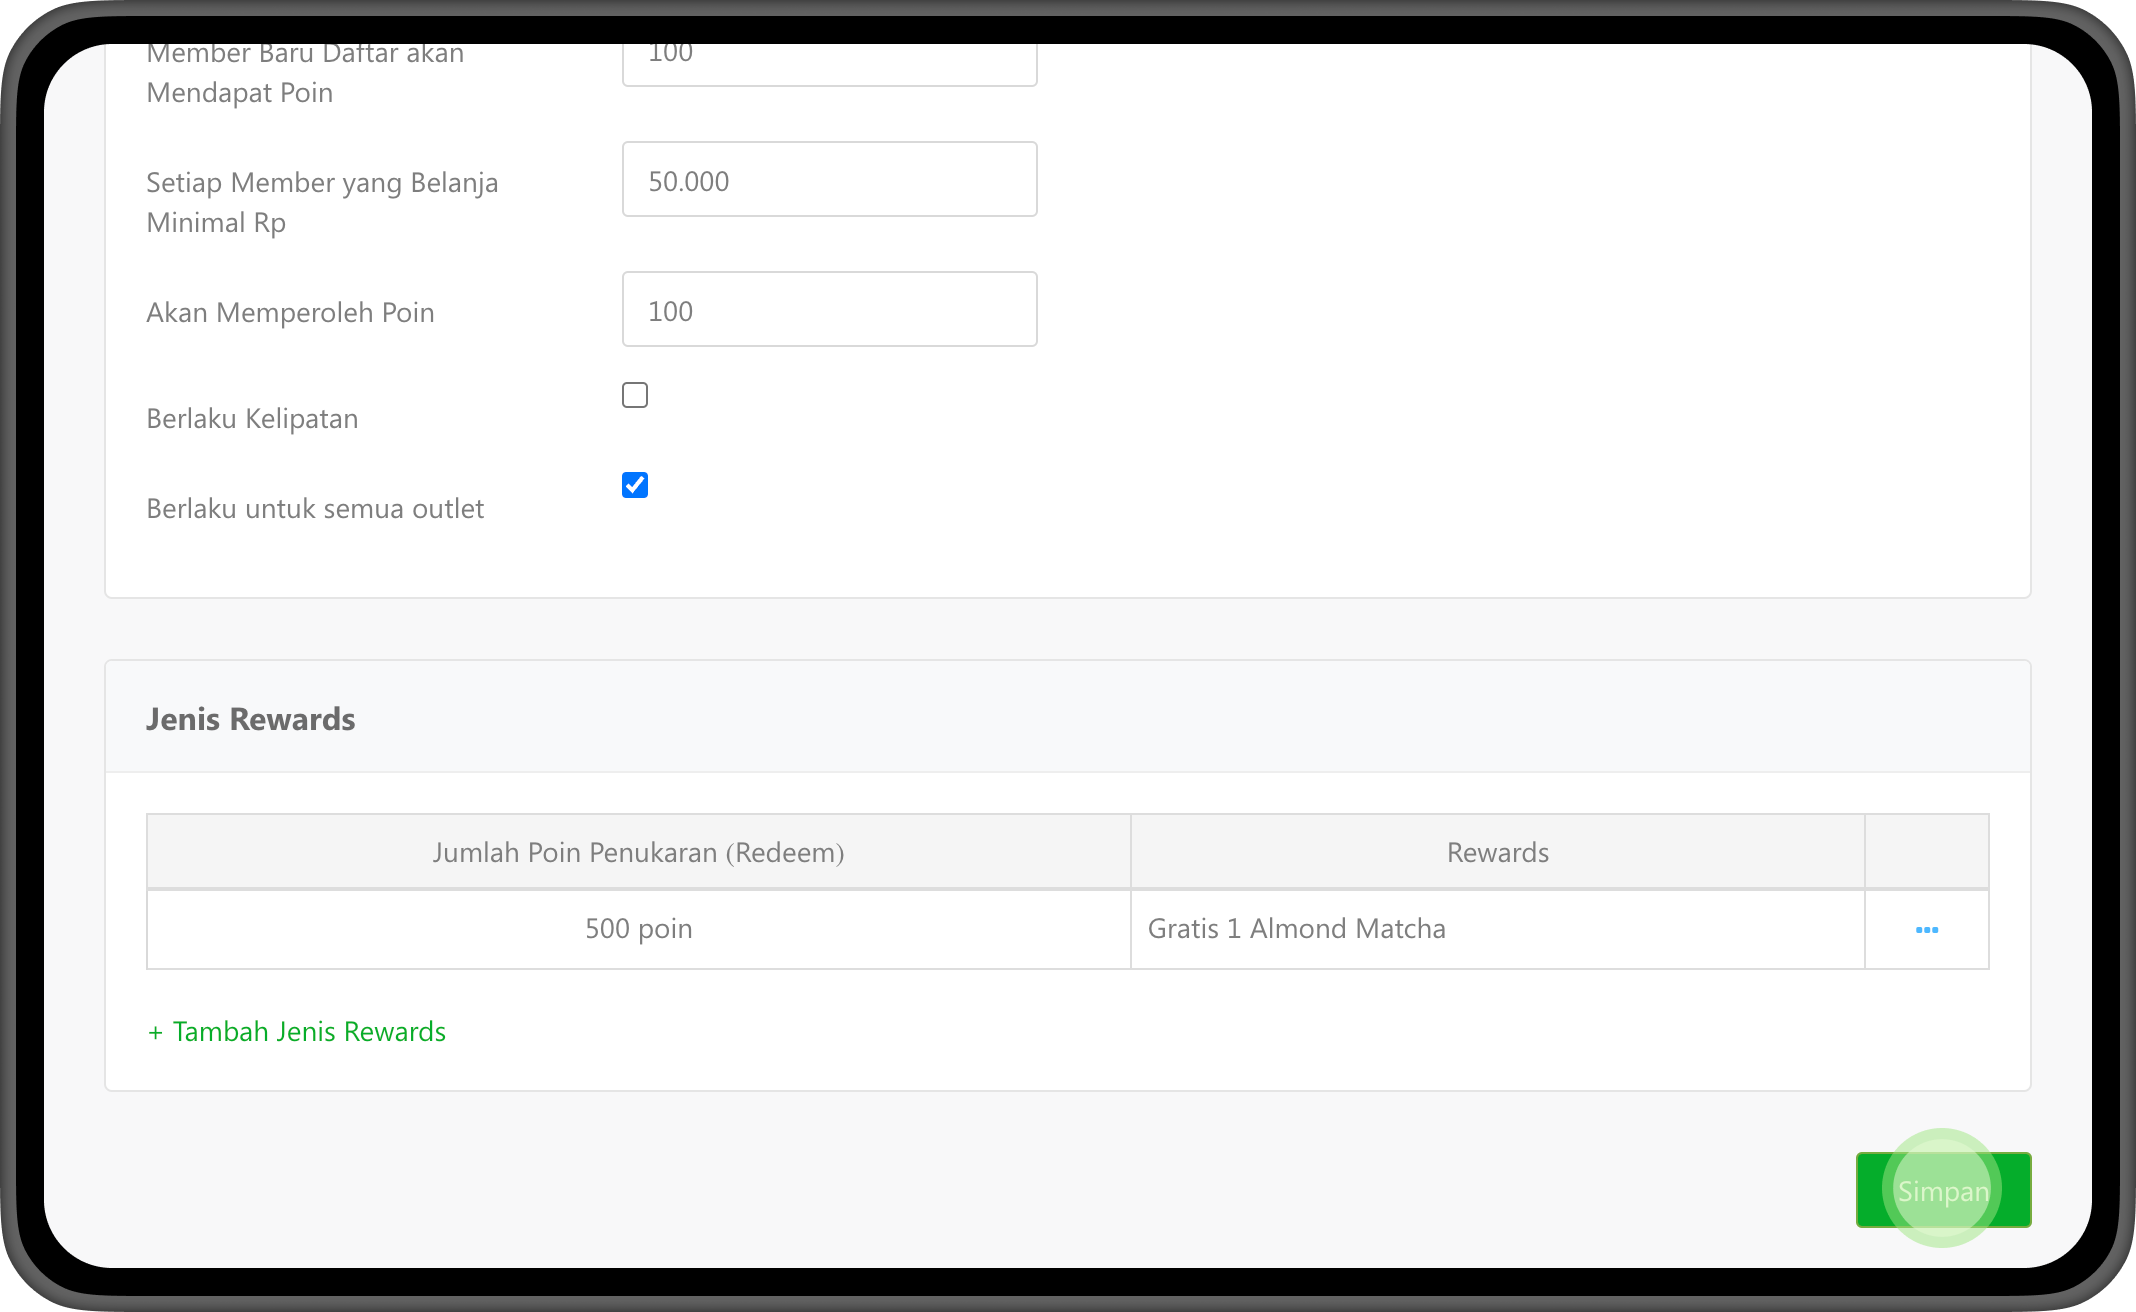Viewport: 2136px width, 1312px height.
Task: Click the new member points field at top
Action: coord(829,62)
